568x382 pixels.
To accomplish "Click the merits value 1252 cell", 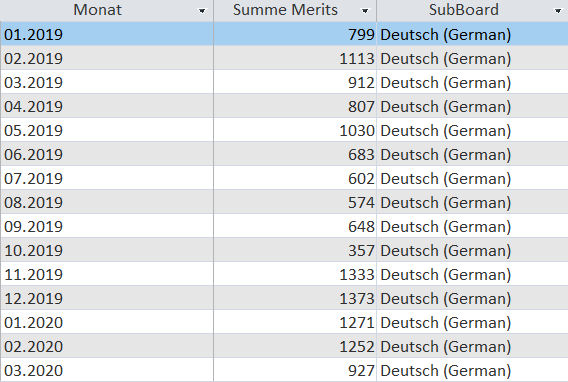I will pyautogui.click(x=295, y=346).
